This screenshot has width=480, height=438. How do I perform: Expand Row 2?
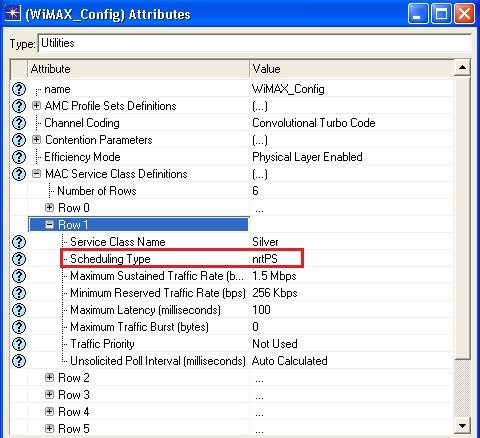(49, 378)
